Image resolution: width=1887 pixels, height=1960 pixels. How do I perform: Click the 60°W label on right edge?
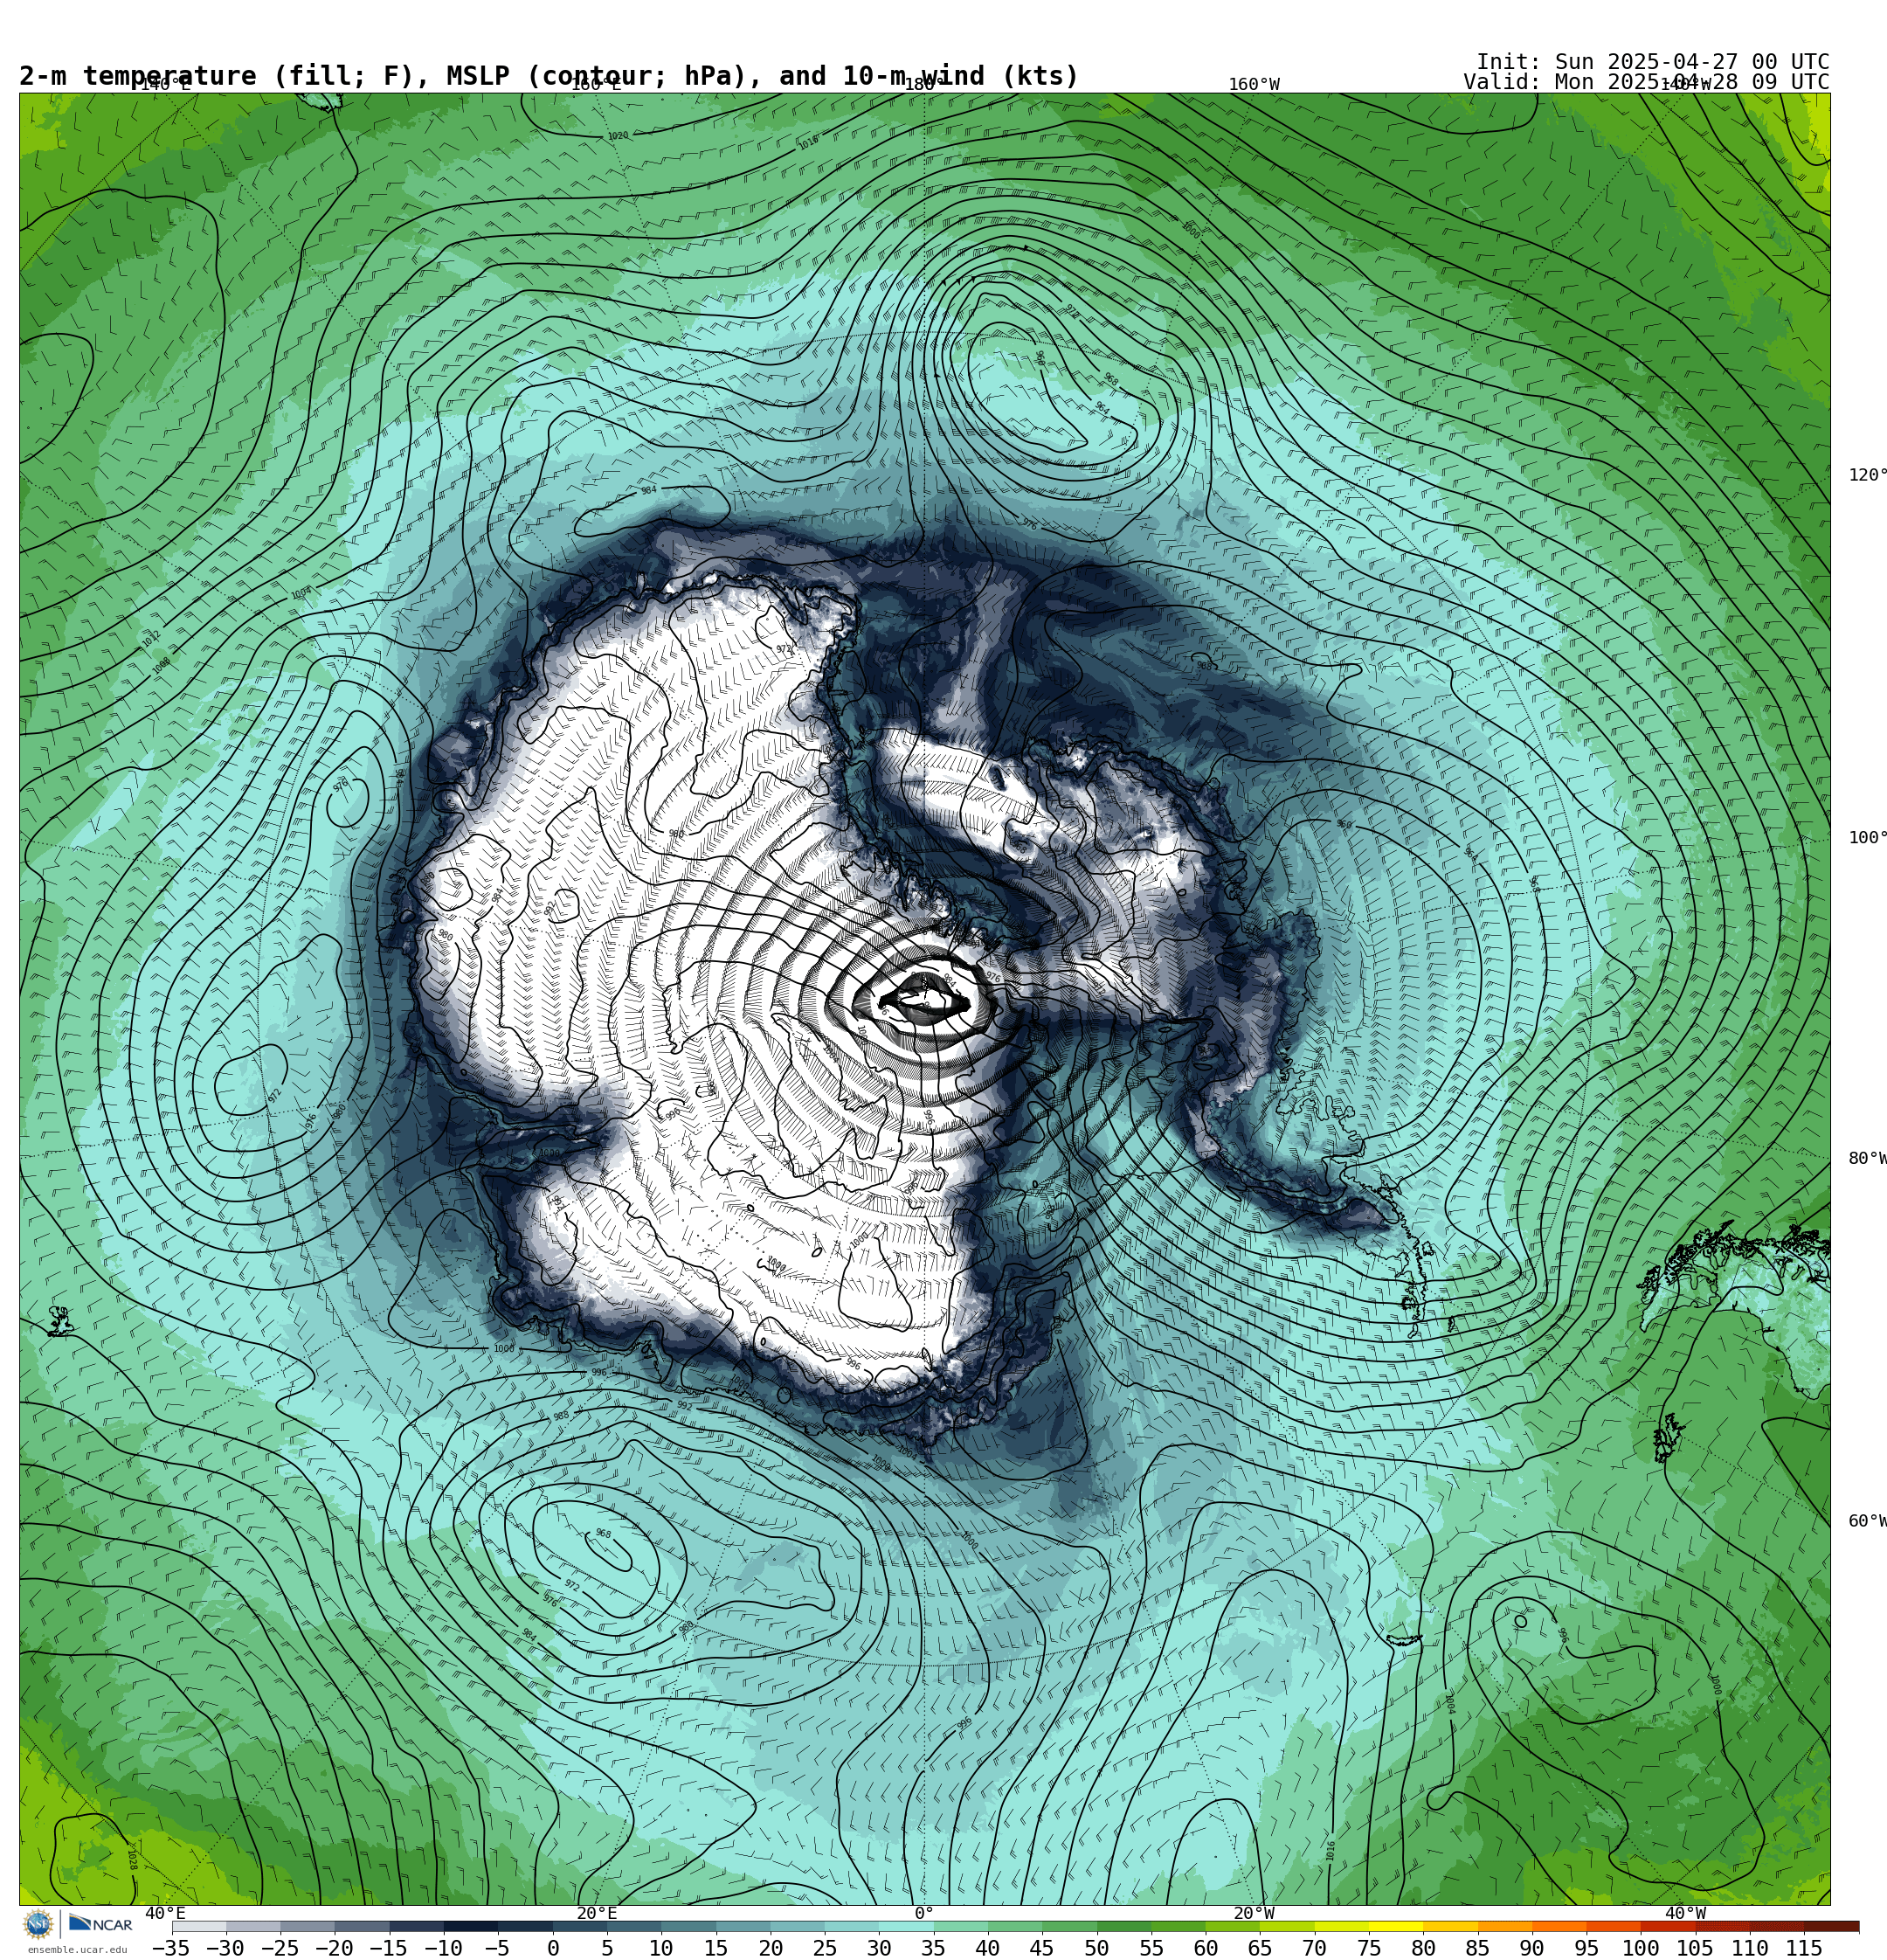click(1867, 1521)
